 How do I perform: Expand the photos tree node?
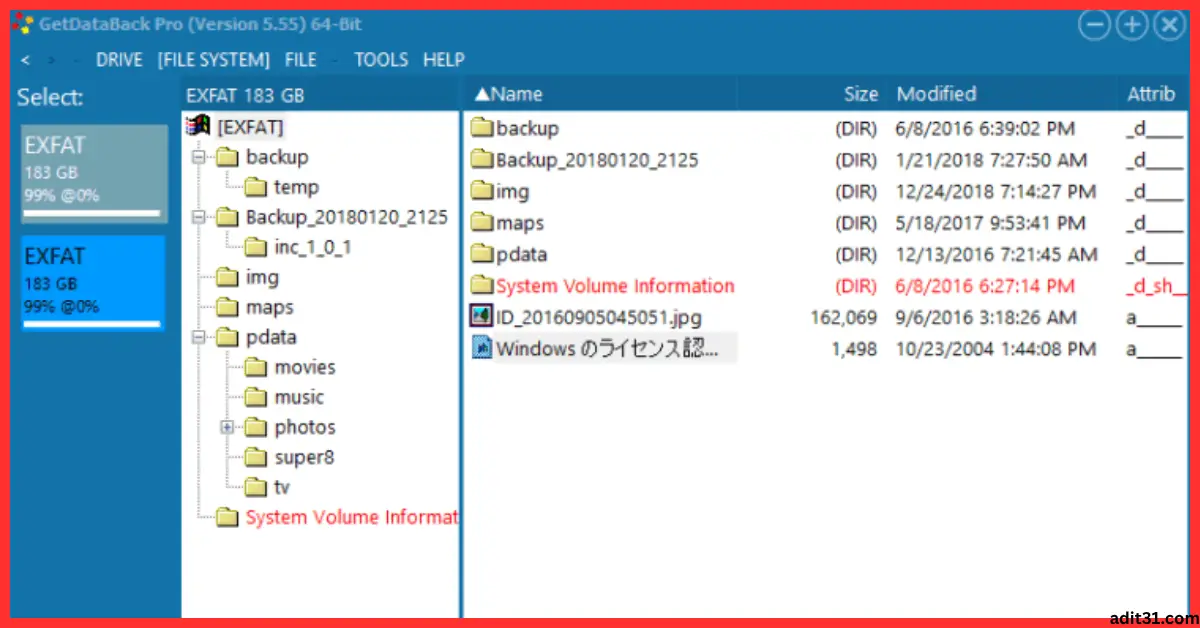point(227,427)
